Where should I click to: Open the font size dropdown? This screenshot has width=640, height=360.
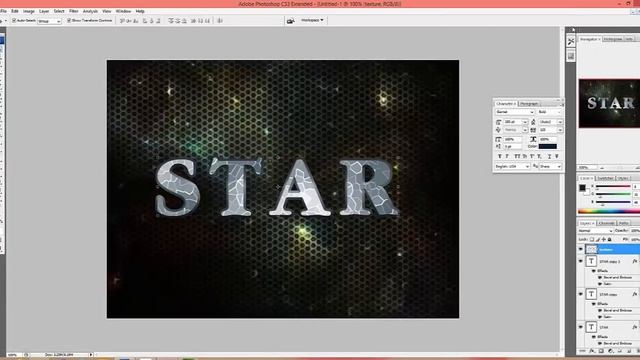515,122
